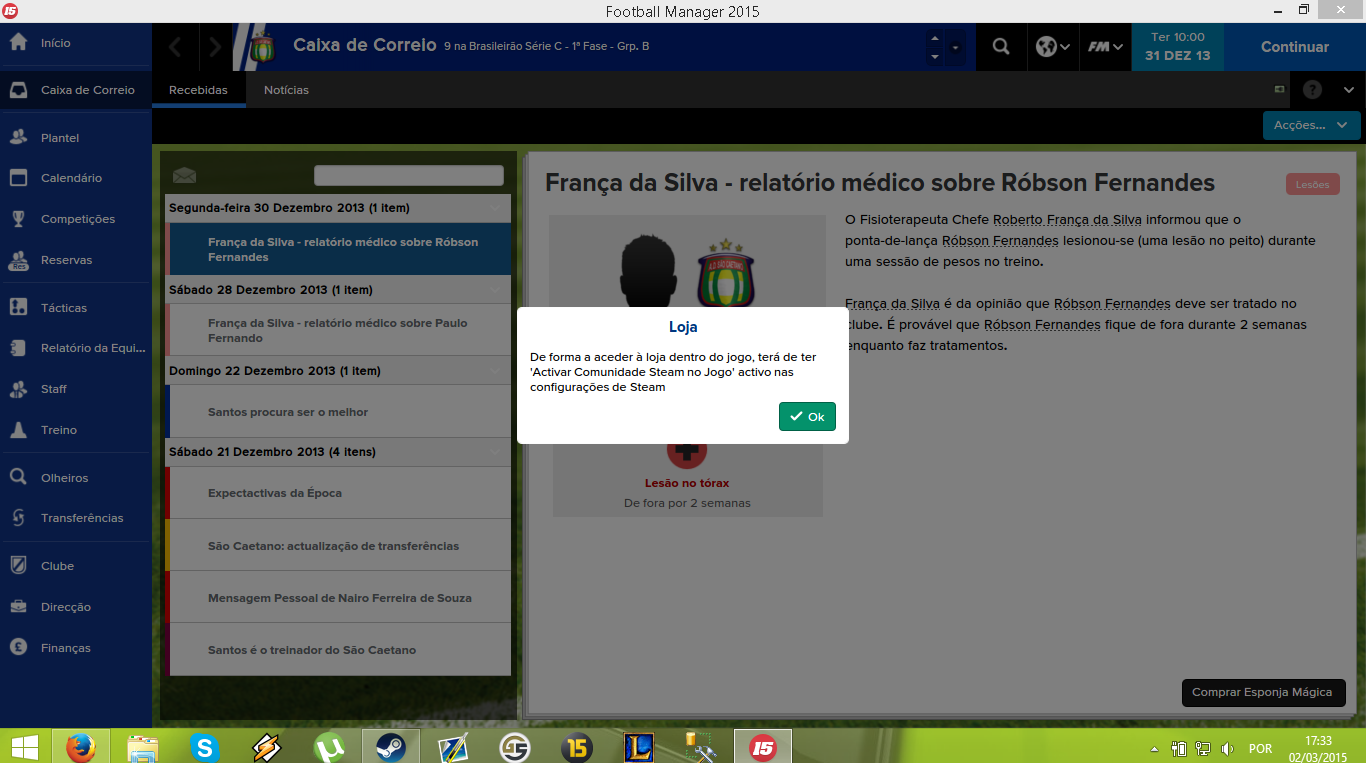The width and height of the screenshot is (1366, 763).
Task: Click the Comprar Esponja Mágica button
Action: tap(1262, 692)
